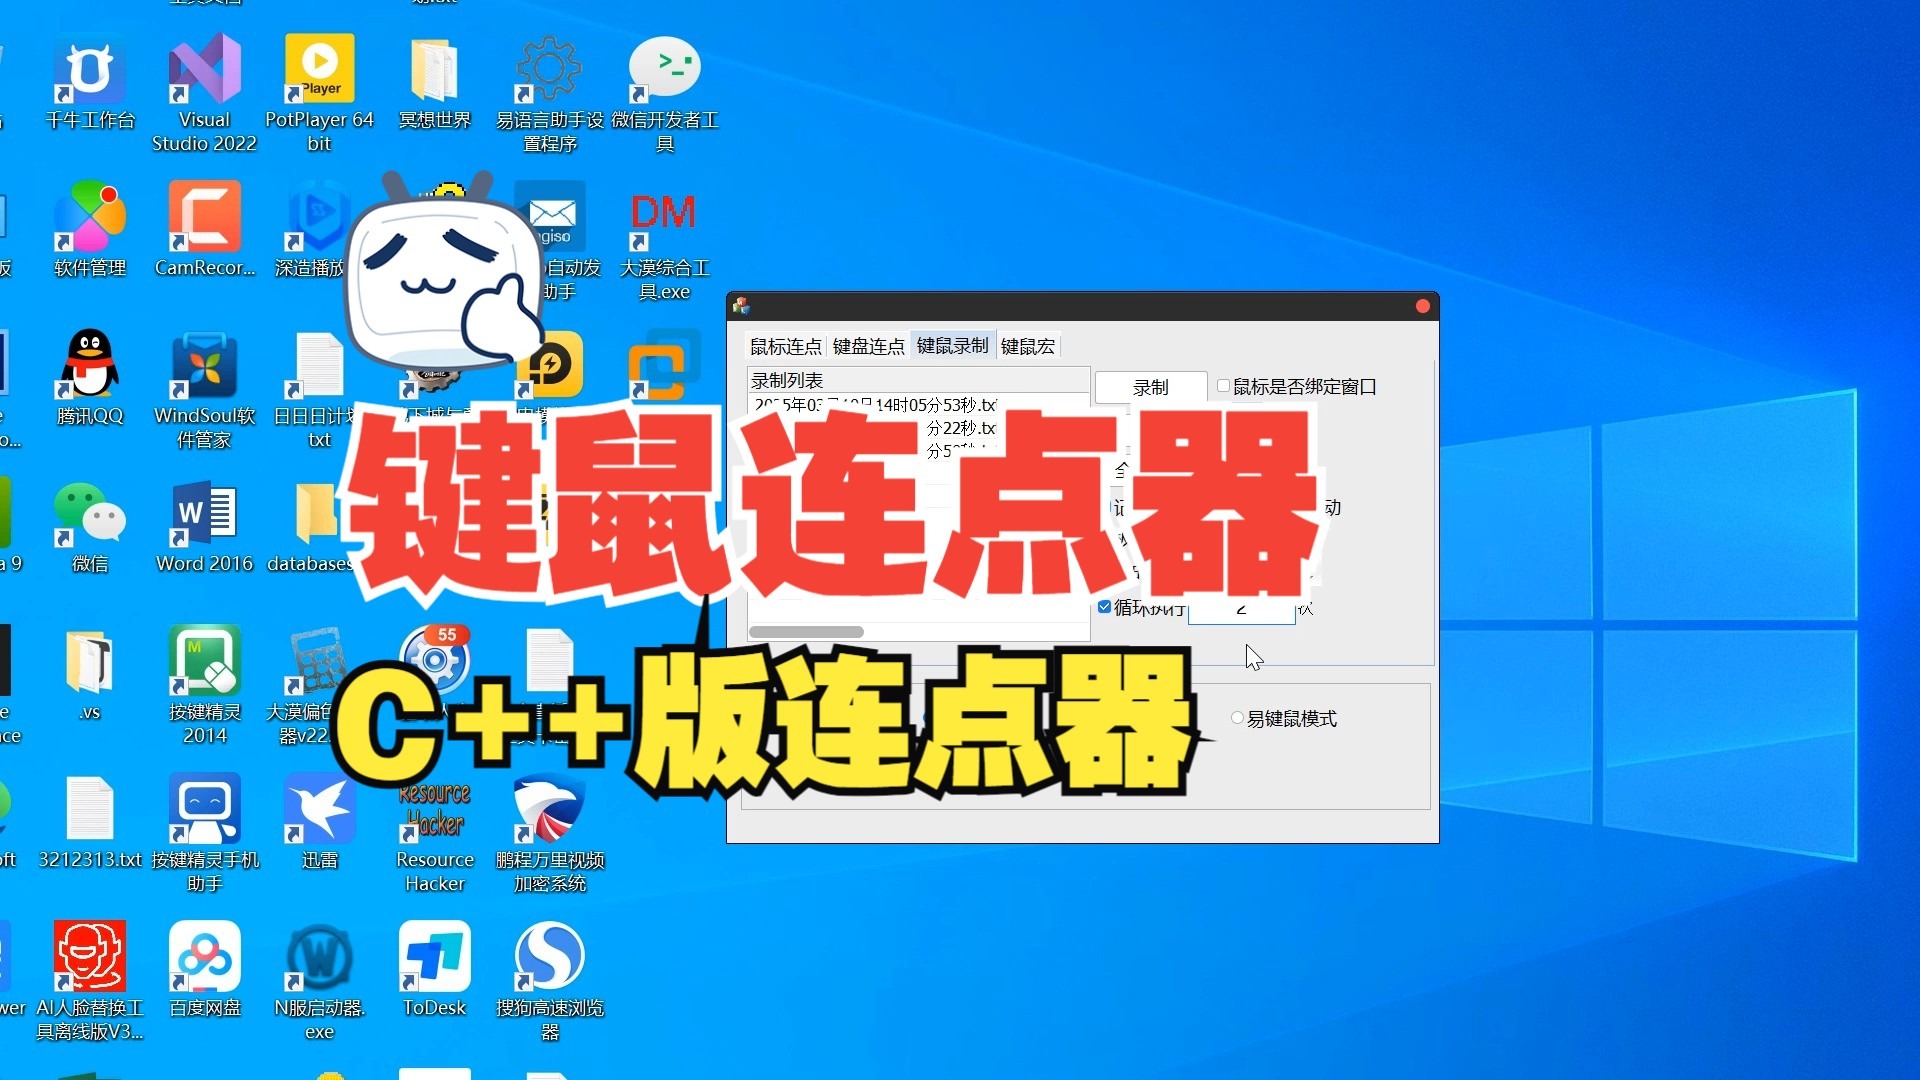The width and height of the screenshot is (1920, 1080).
Task: Select recording ending 14时05分53秒.txt
Action: 875,405
